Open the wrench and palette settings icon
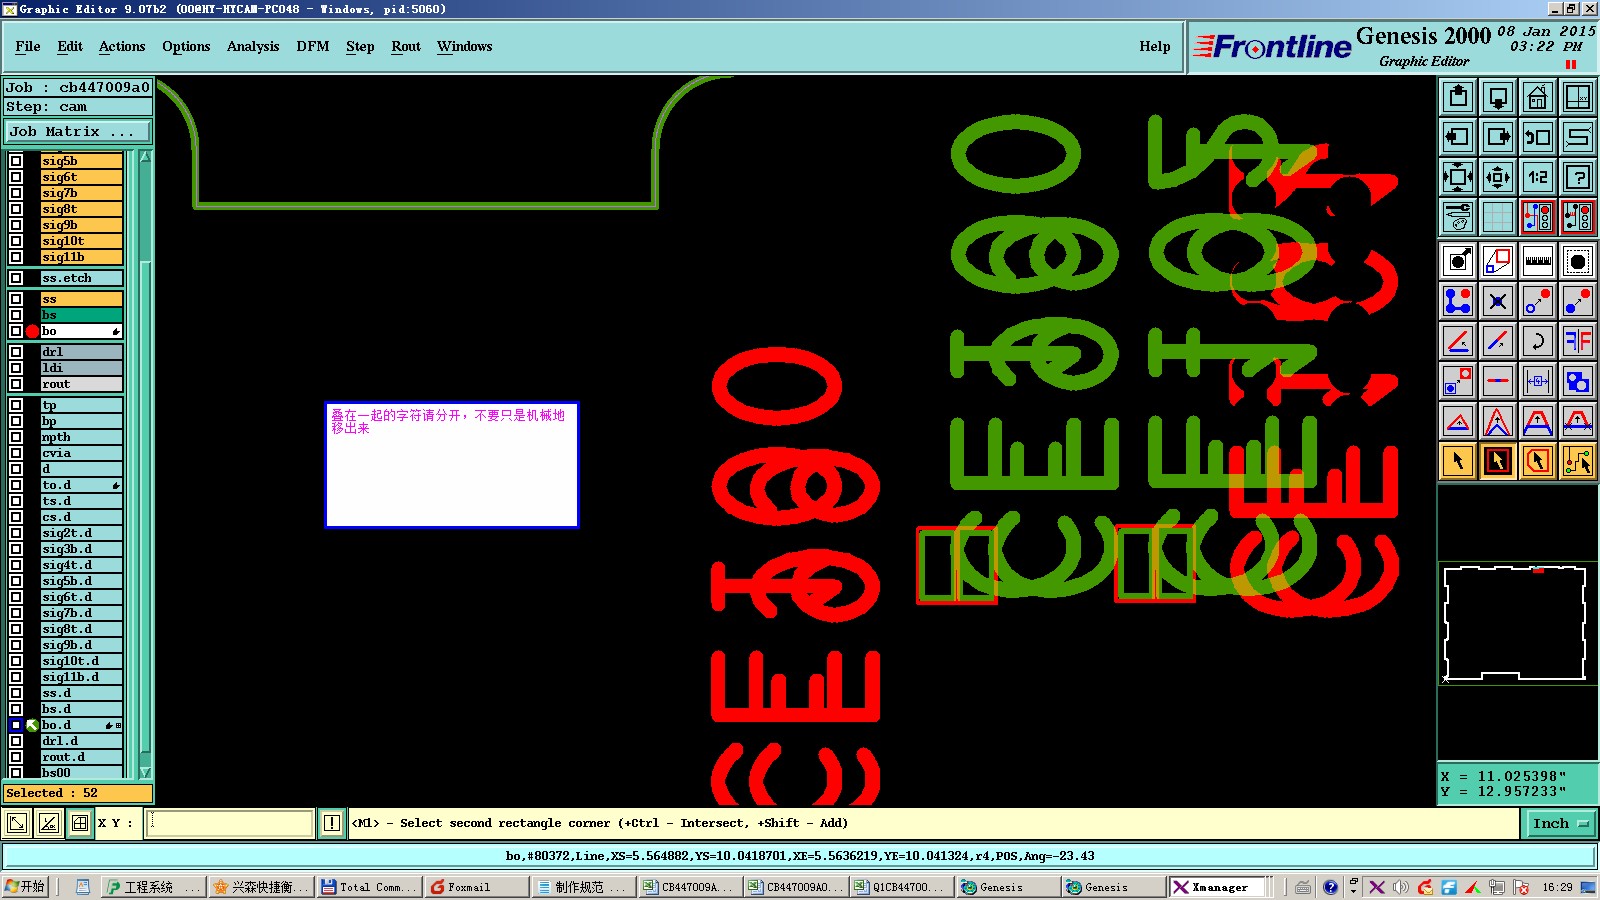 (1458, 217)
